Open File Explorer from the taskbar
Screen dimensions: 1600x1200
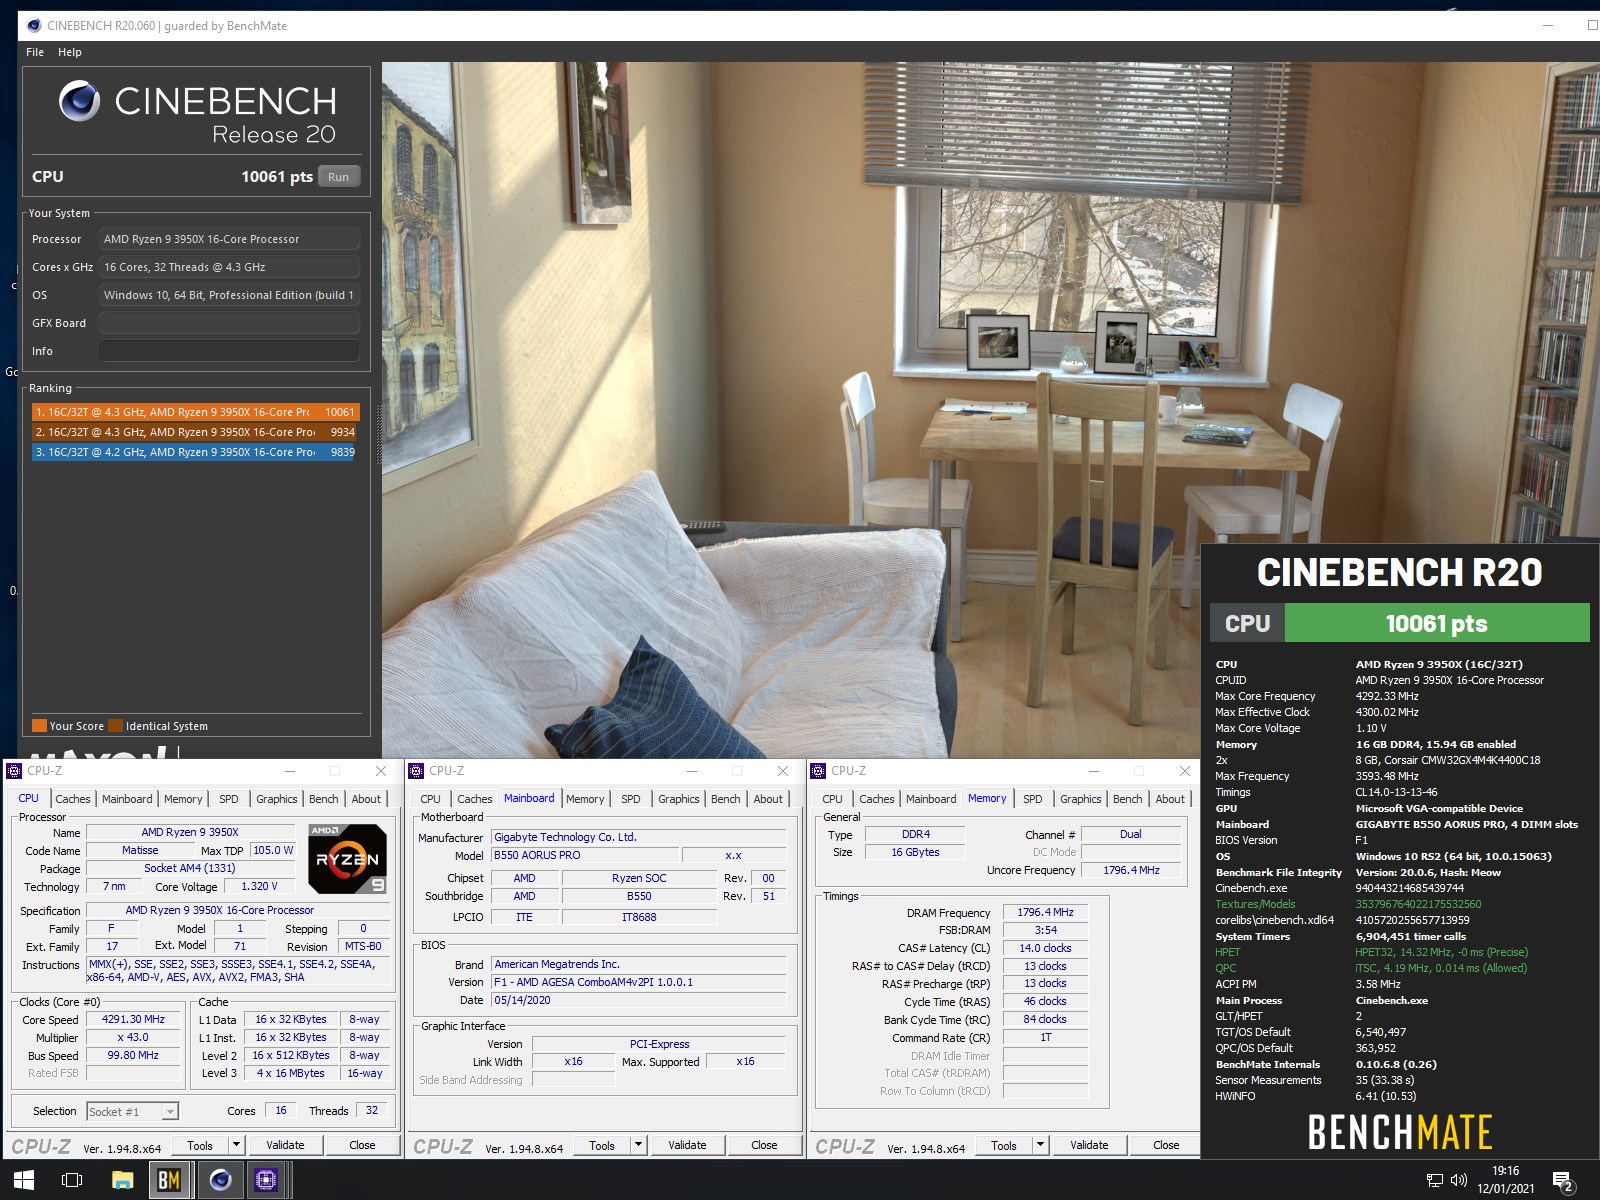[122, 1180]
